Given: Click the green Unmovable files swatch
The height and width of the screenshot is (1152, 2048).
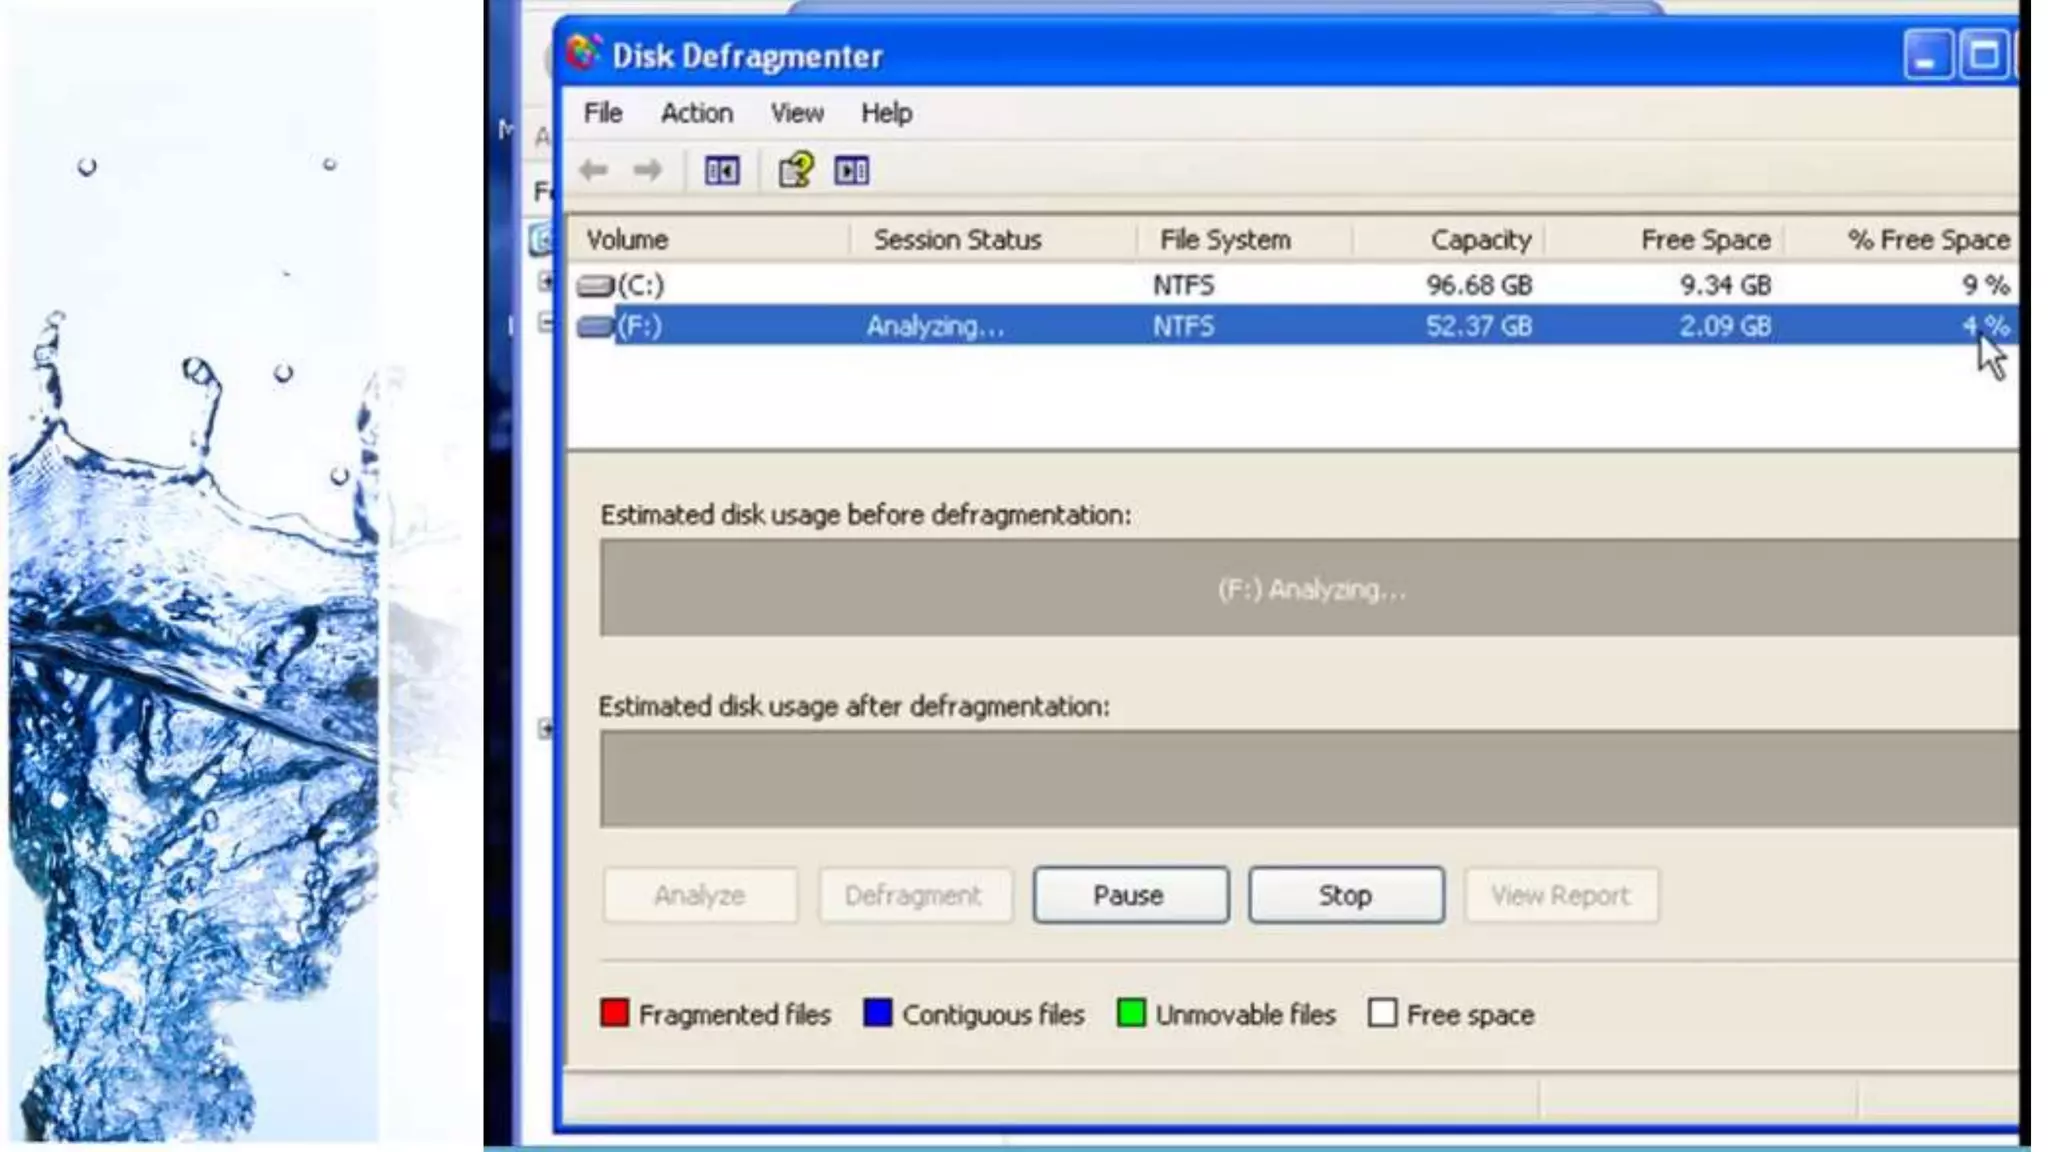Looking at the screenshot, I should point(1131,1013).
